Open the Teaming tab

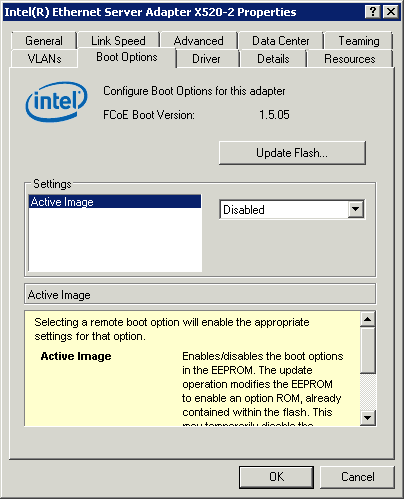[x=359, y=41]
